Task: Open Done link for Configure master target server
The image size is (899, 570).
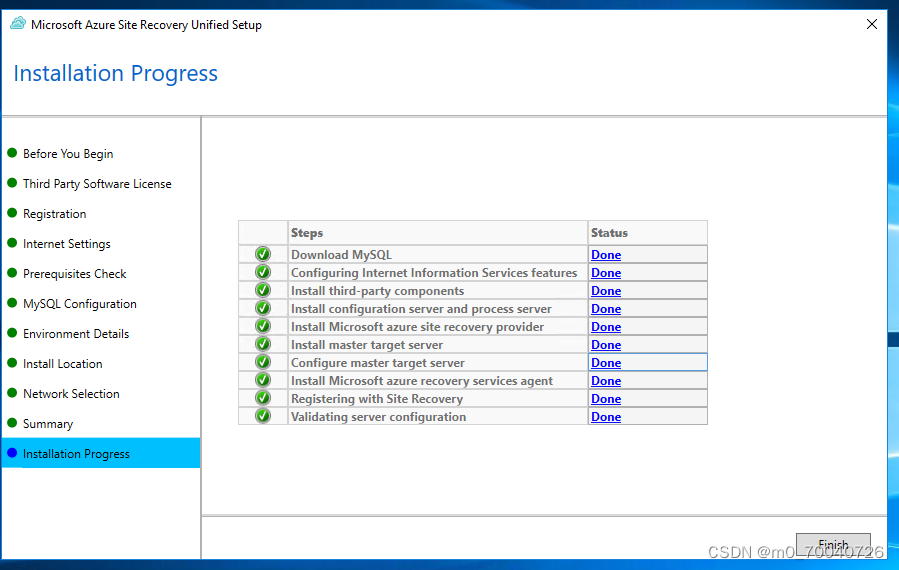Action: (x=606, y=363)
